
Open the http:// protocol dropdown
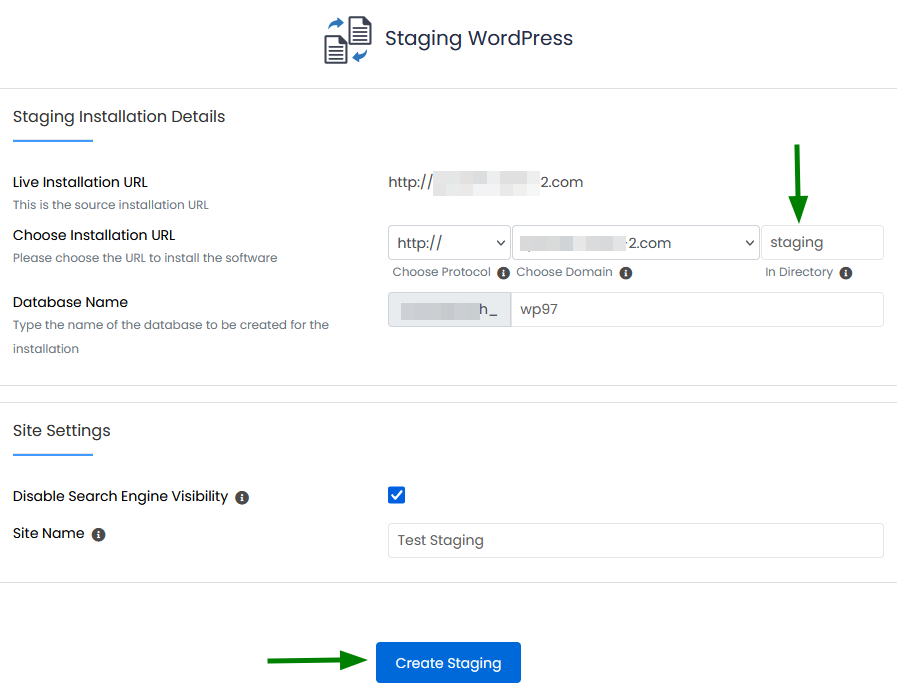click(x=449, y=243)
